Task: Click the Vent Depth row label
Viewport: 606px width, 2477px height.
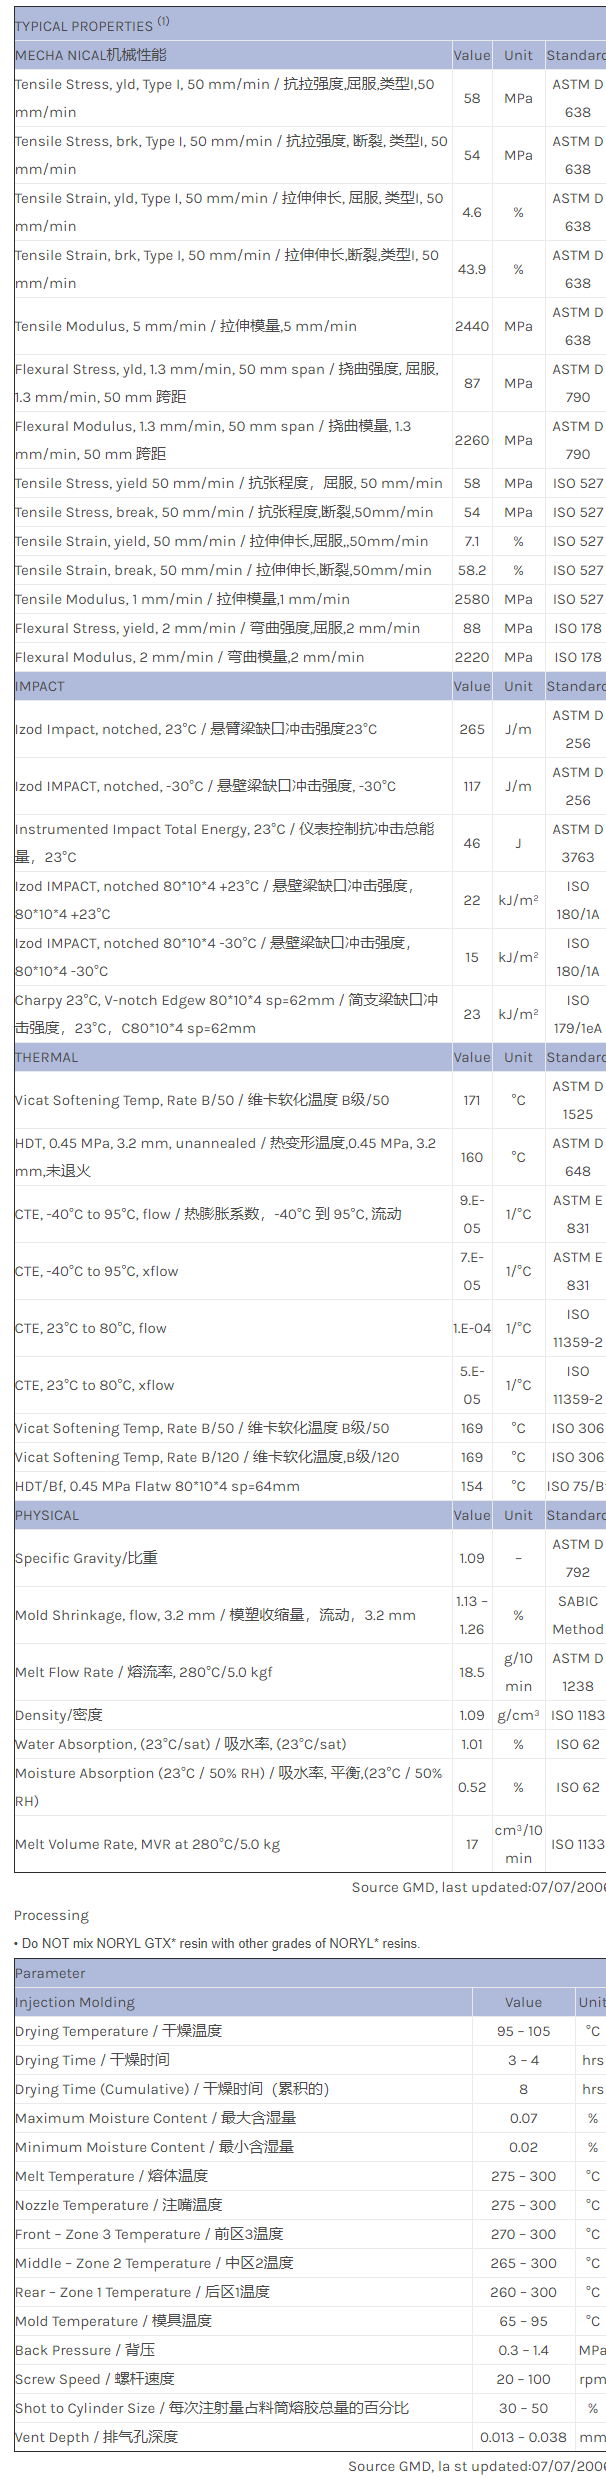Action: [96, 2437]
